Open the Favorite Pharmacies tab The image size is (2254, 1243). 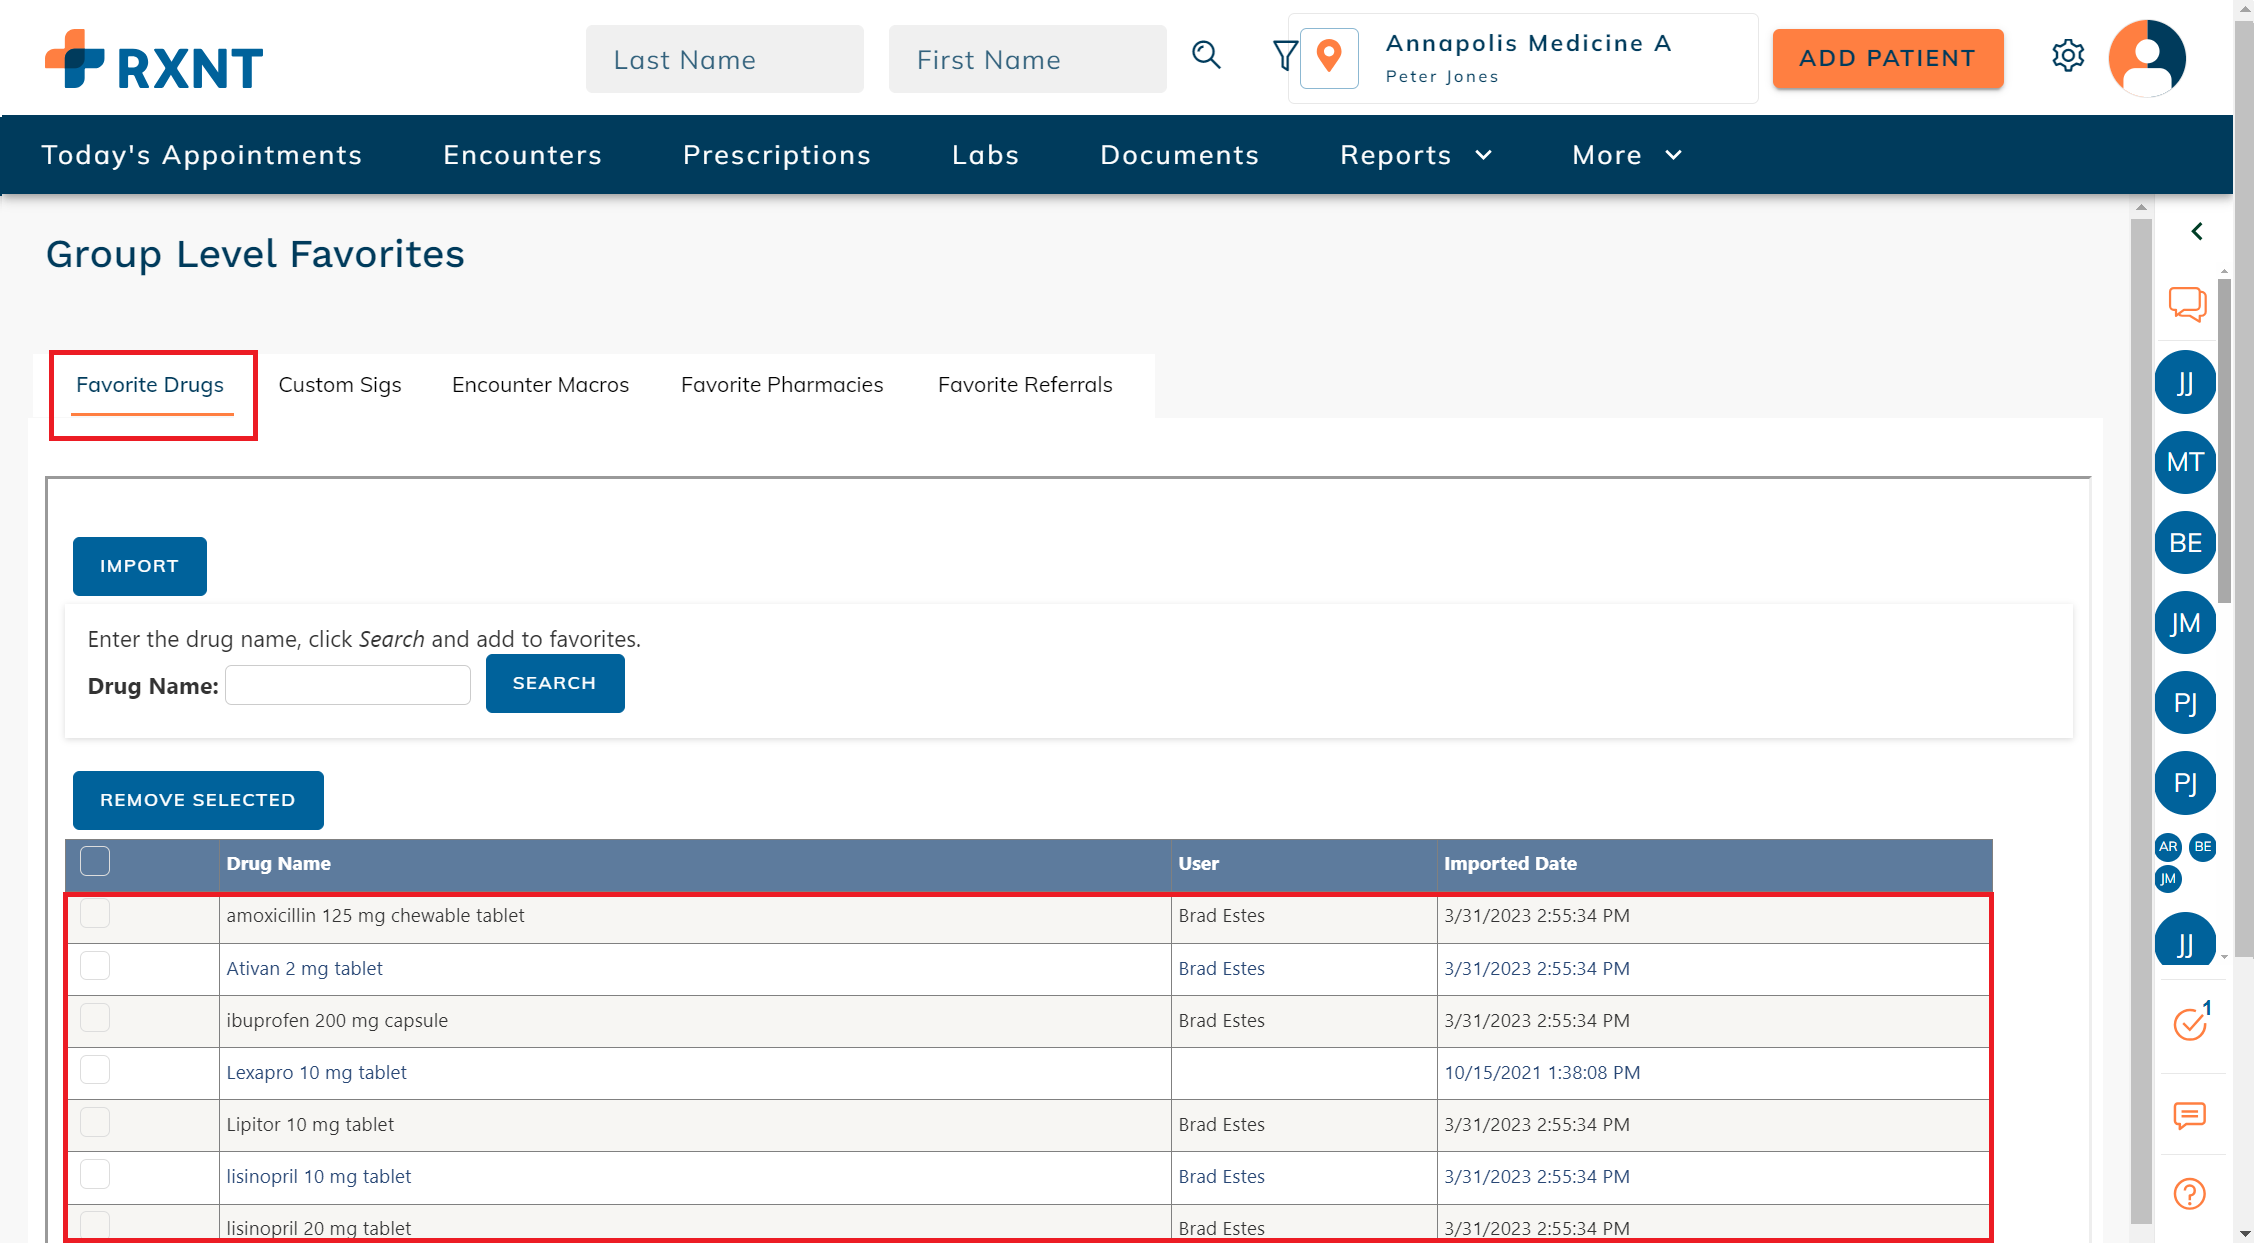point(781,385)
